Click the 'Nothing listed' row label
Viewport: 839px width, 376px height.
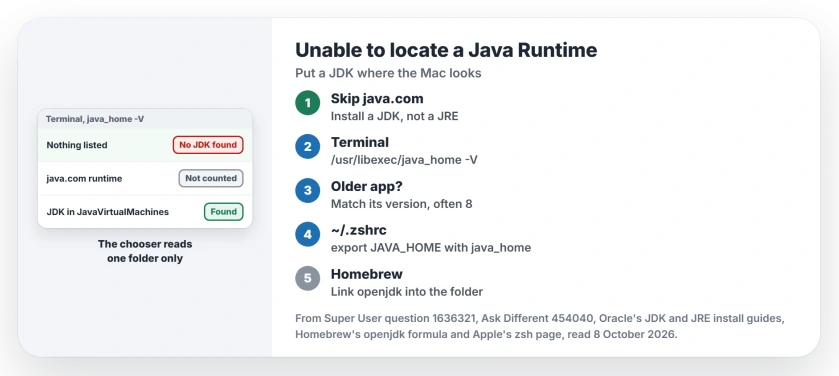pyautogui.click(x=77, y=145)
